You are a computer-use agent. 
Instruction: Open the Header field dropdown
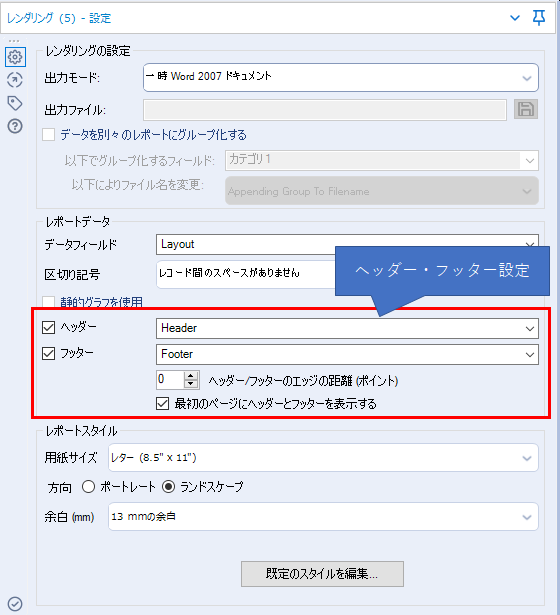(347, 328)
